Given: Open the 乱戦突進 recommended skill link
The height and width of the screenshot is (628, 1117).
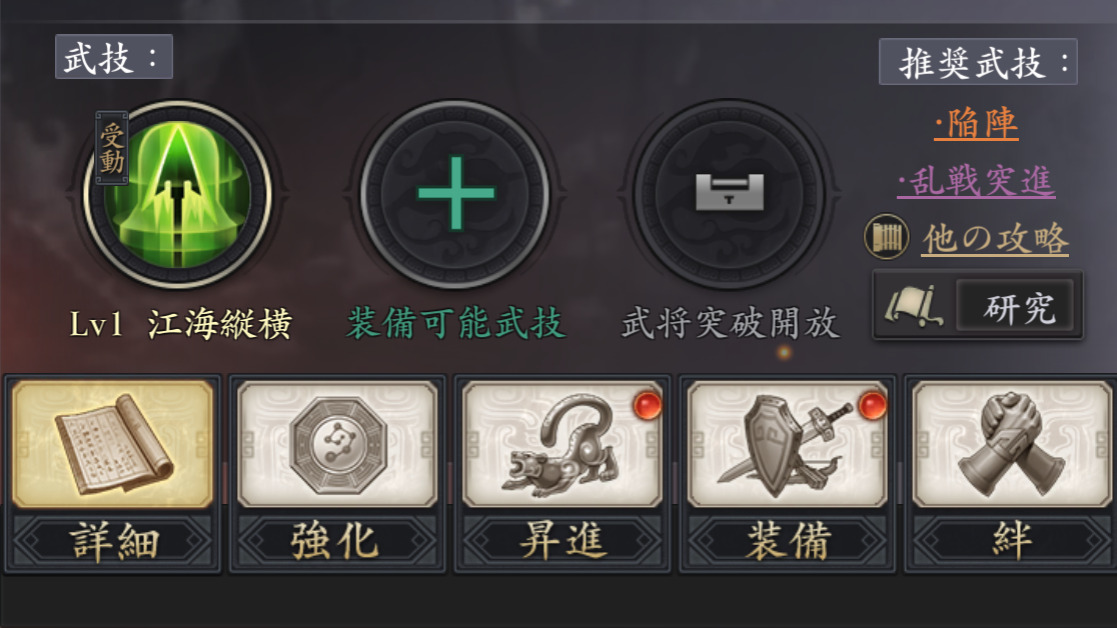Looking at the screenshot, I should pos(976,180).
